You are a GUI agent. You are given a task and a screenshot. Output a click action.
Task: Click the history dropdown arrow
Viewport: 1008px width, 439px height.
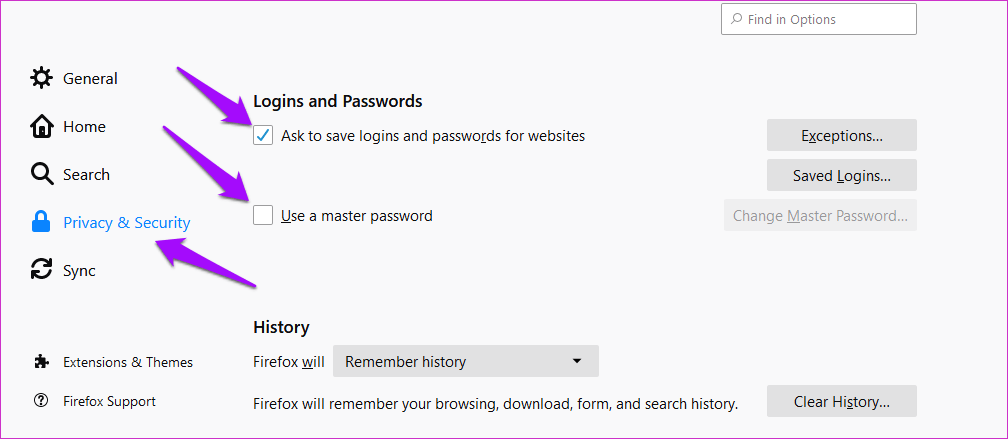[x=577, y=361]
